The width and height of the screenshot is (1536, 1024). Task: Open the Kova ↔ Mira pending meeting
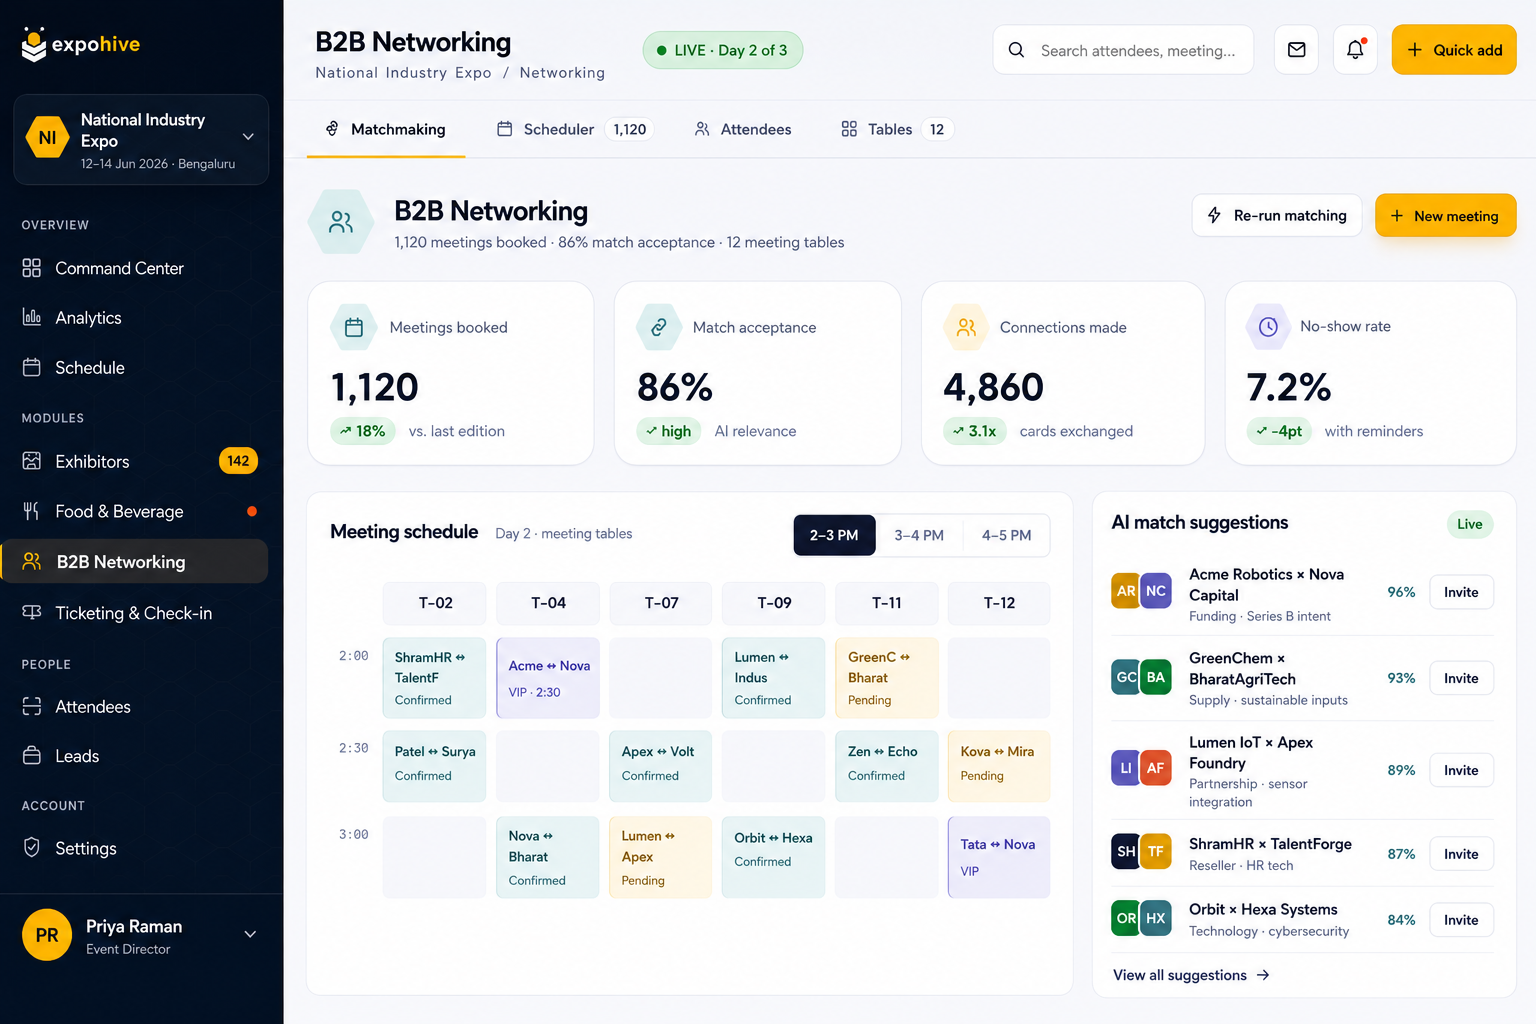[x=999, y=766]
